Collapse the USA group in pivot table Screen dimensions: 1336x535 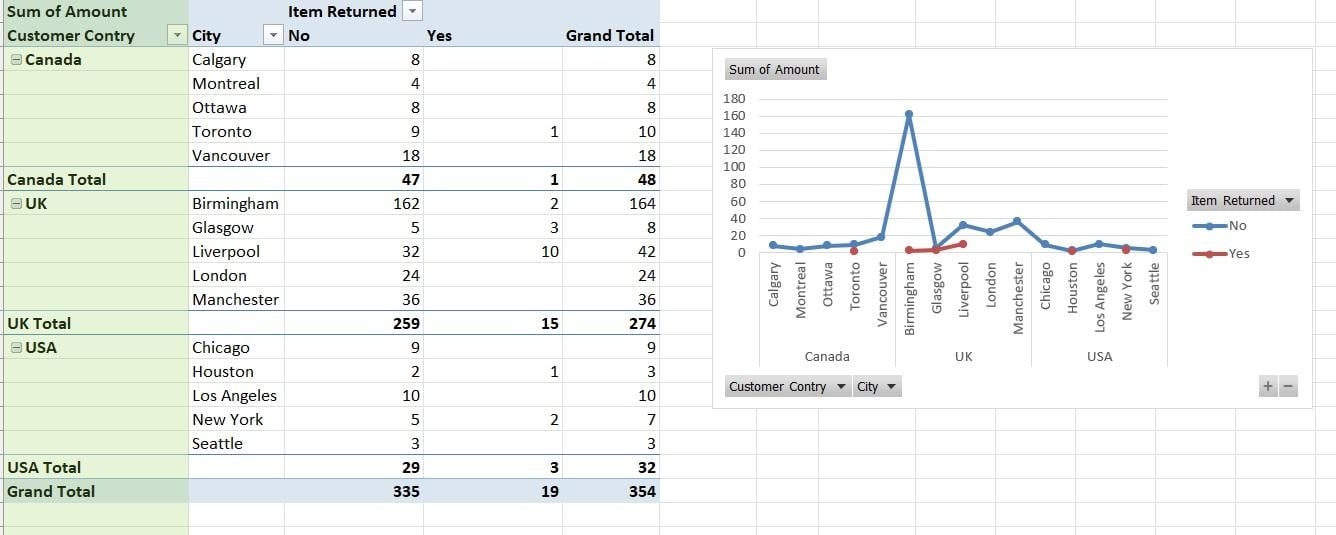click(x=16, y=348)
